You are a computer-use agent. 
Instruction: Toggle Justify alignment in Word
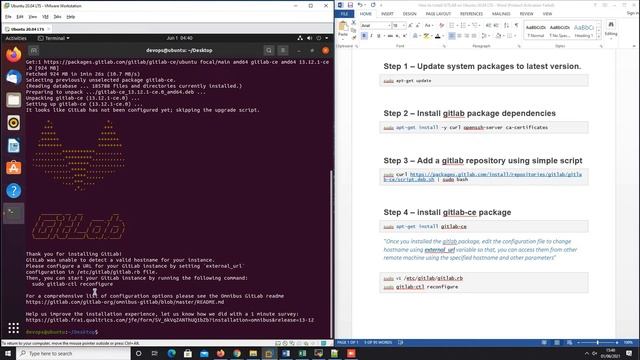(x=474, y=36)
